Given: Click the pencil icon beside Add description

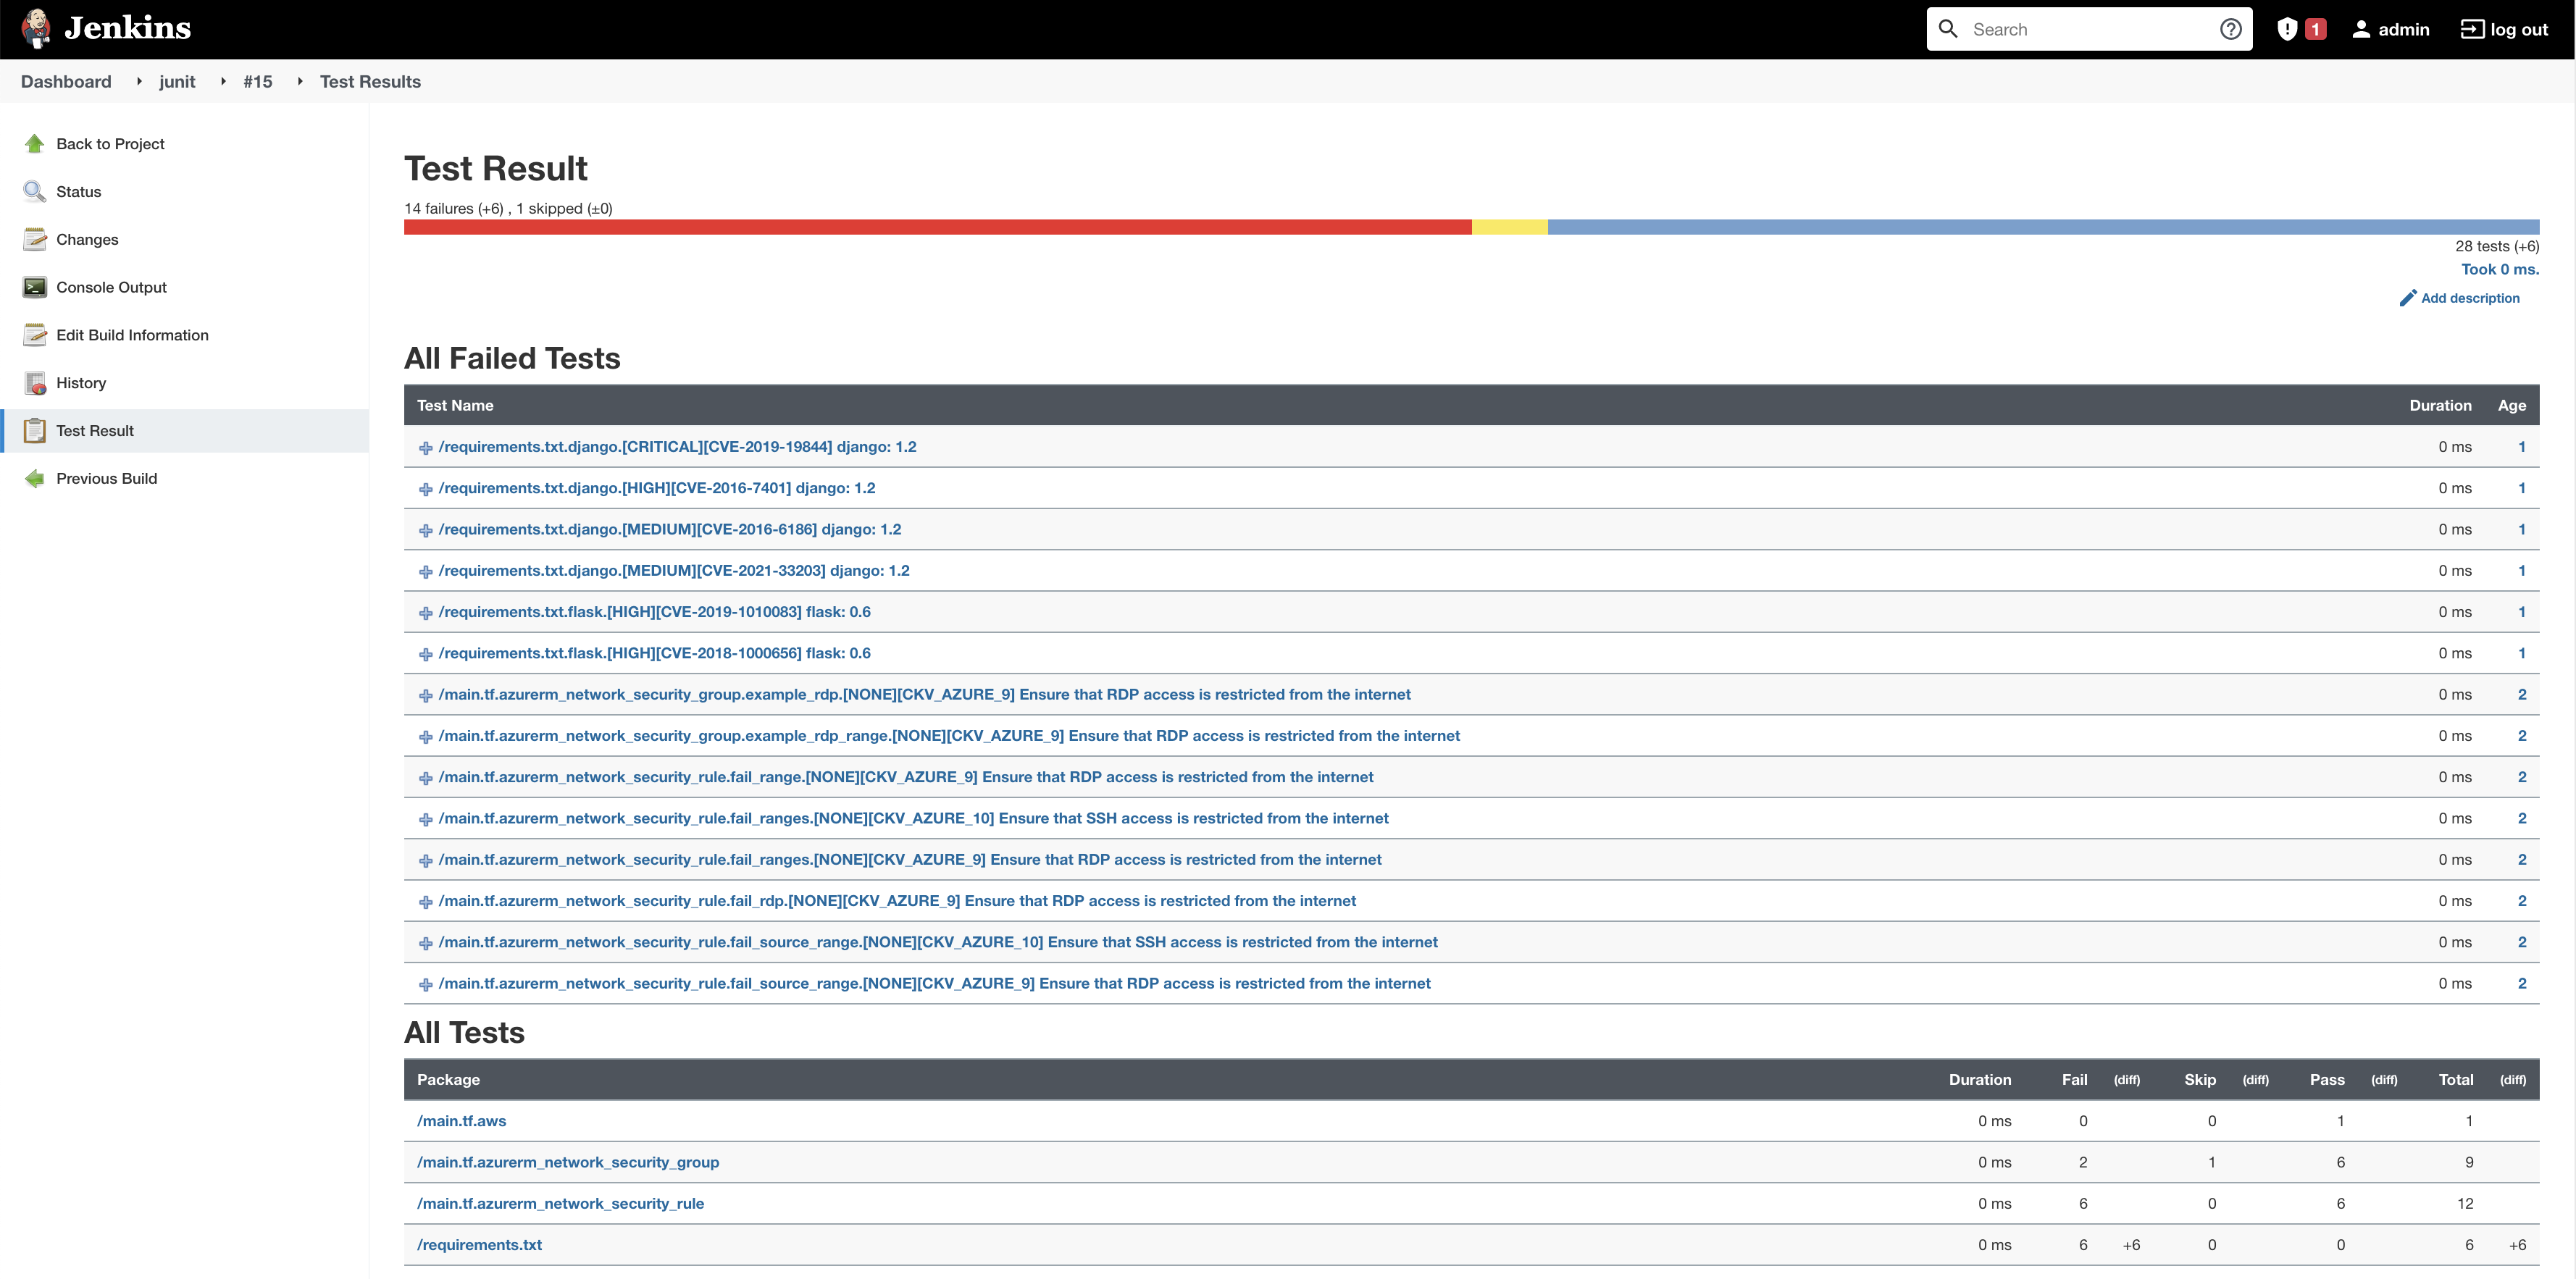Looking at the screenshot, I should (2408, 298).
